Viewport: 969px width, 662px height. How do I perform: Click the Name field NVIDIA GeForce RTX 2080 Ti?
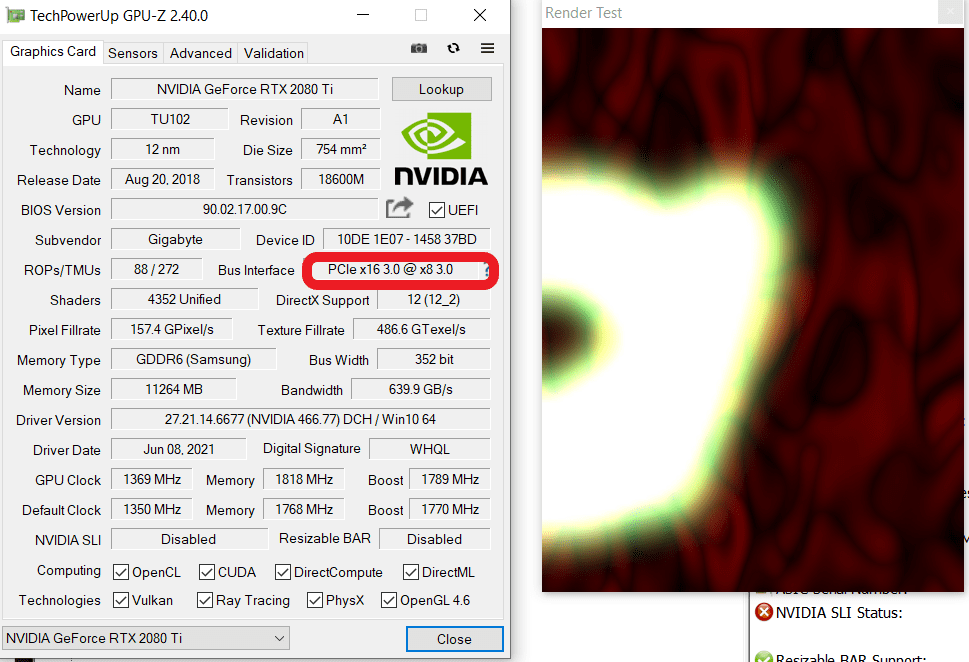pos(245,89)
